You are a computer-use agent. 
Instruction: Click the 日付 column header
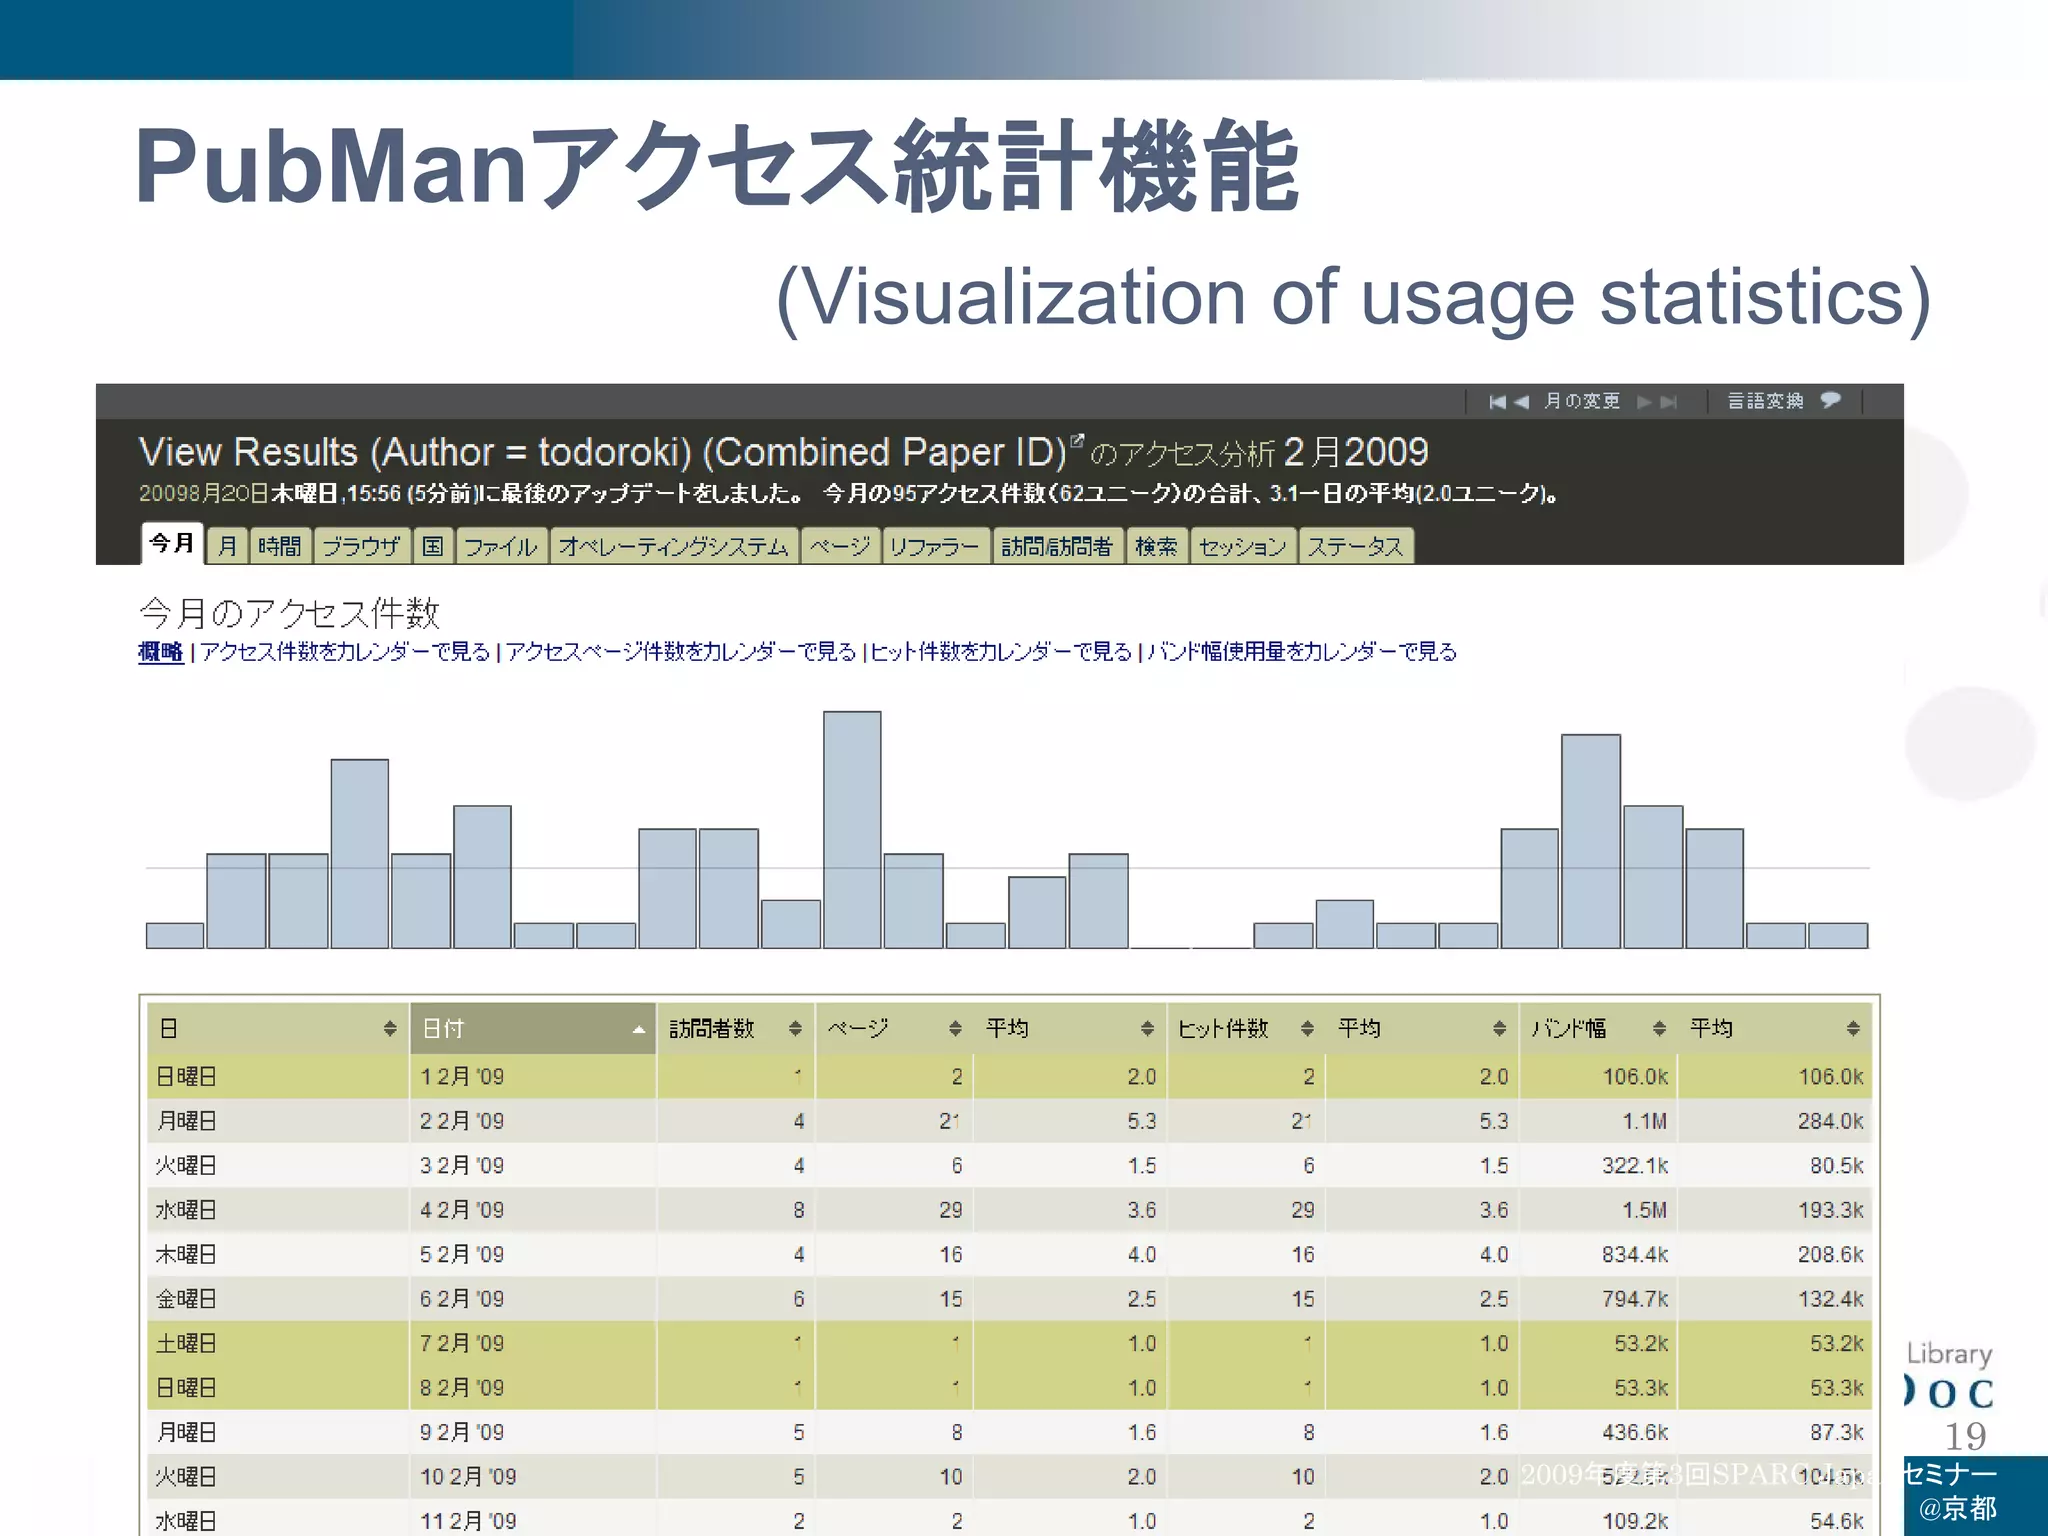533,1028
